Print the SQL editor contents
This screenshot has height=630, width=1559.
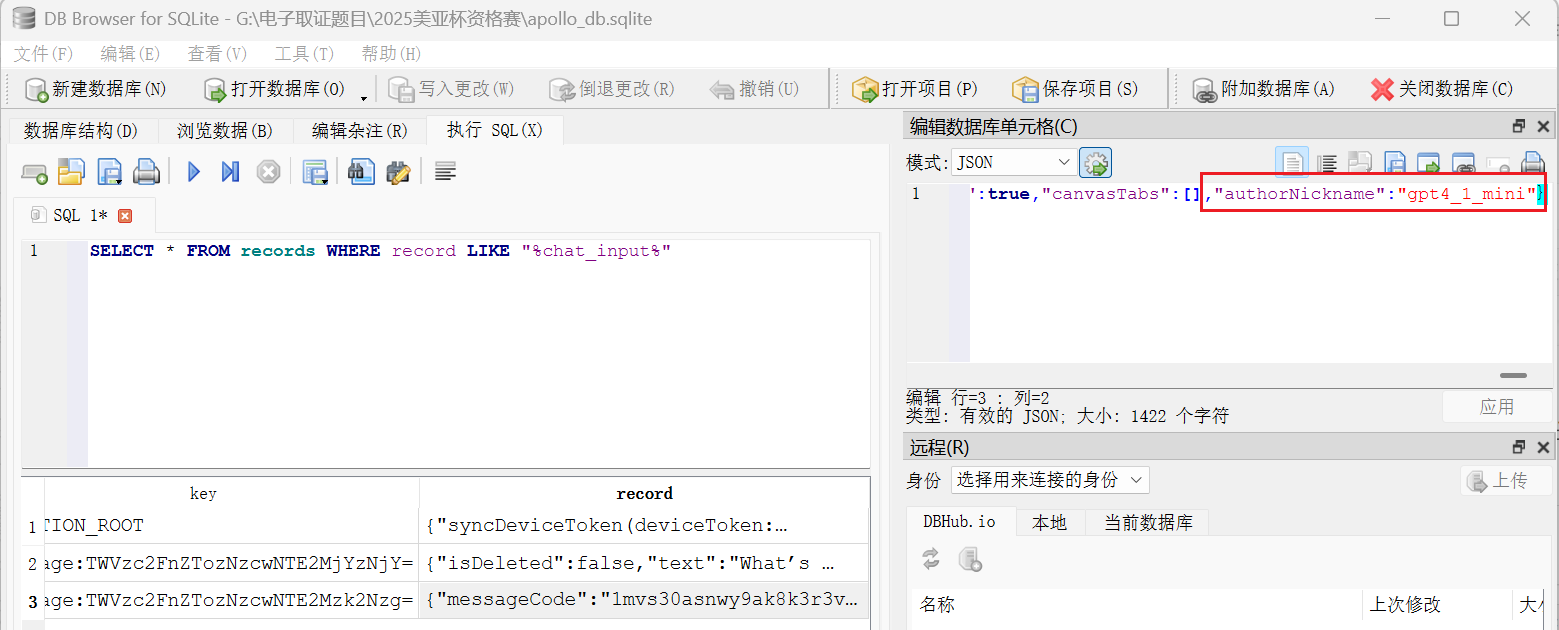pyautogui.click(x=146, y=172)
